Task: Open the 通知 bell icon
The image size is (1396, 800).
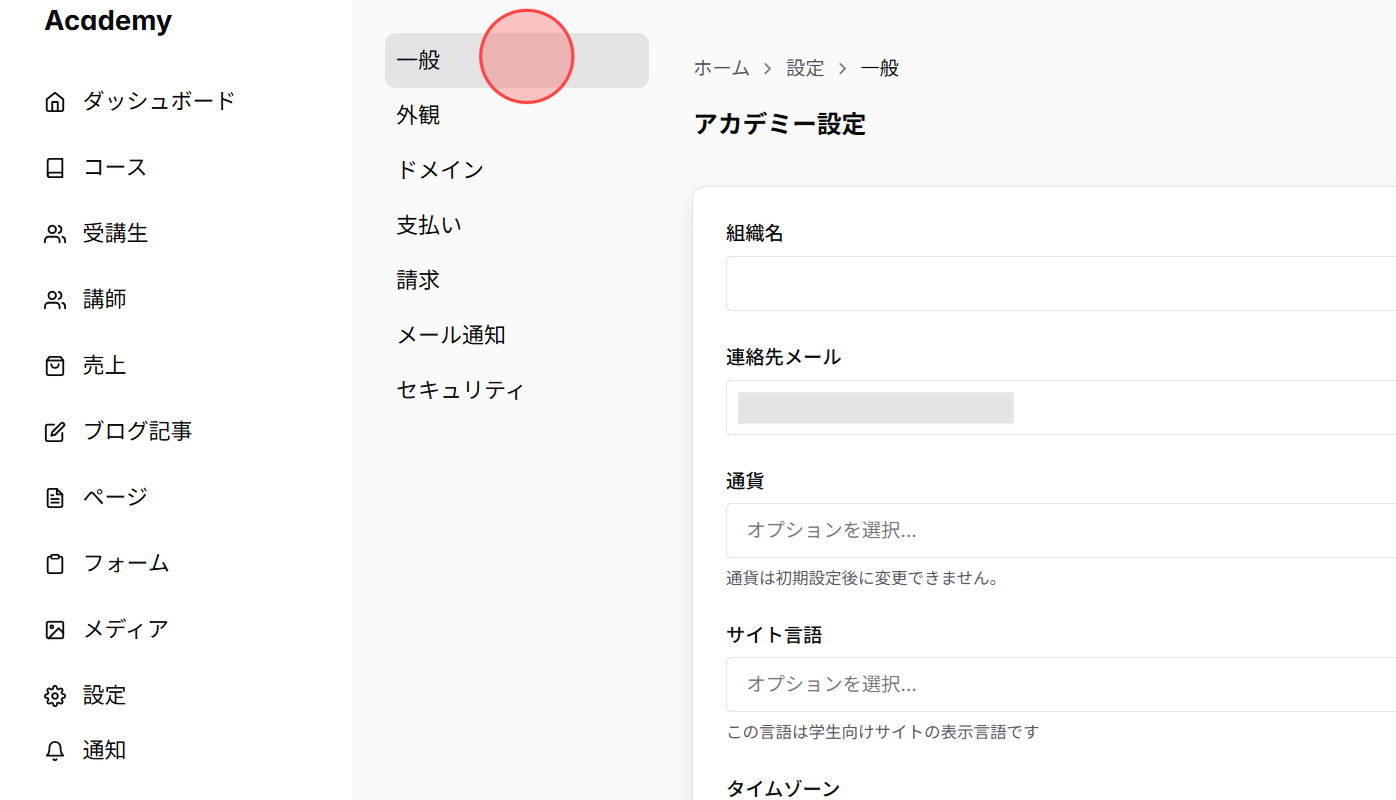Action: 55,750
